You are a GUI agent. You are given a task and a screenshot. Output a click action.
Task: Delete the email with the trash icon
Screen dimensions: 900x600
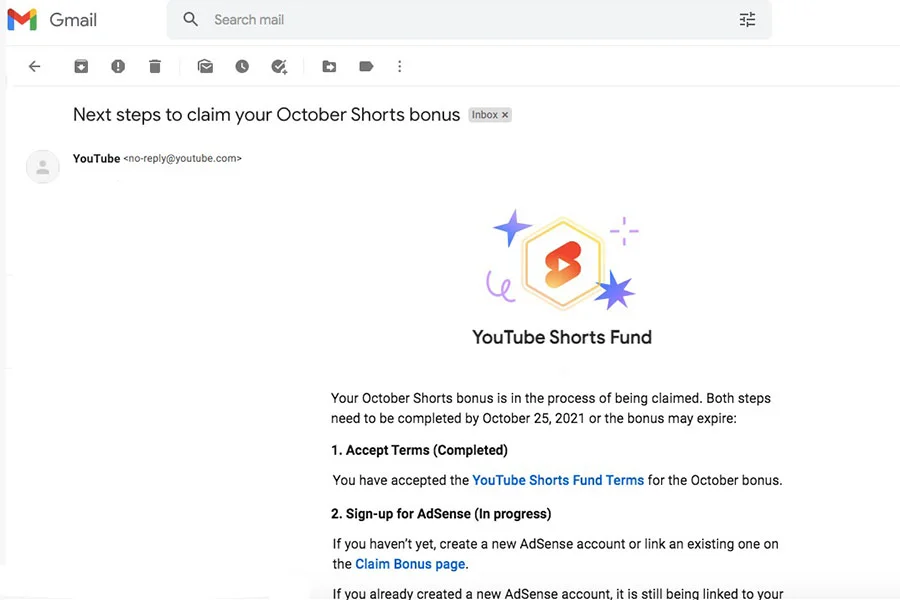(x=154, y=67)
